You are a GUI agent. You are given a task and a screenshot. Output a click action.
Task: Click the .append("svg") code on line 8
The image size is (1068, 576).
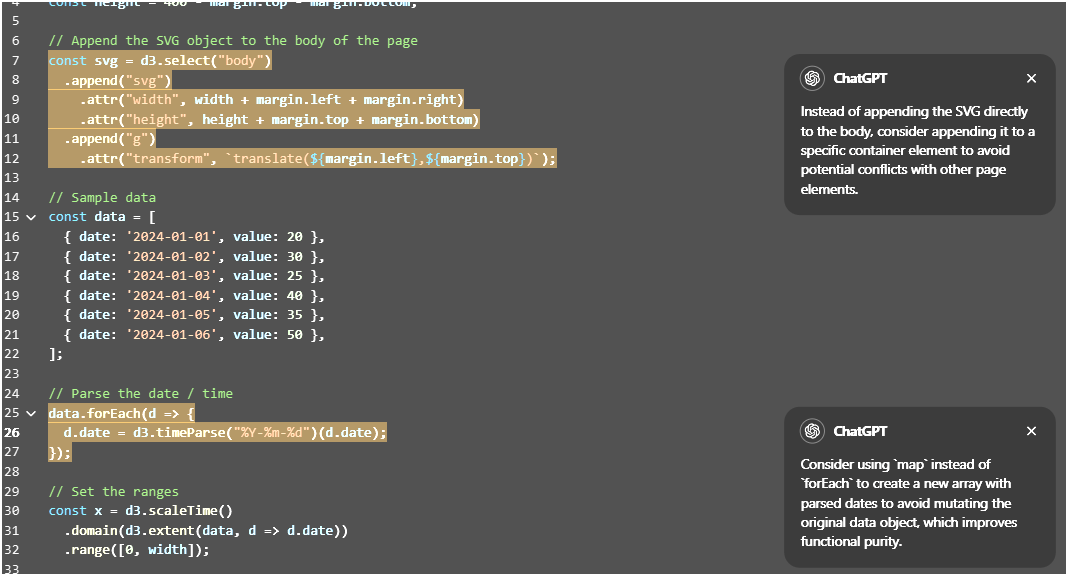117,80
